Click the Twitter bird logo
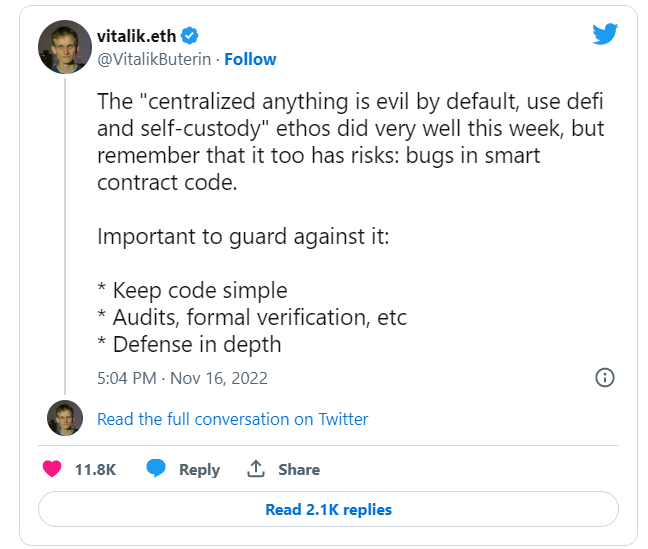This screenshot has height=549, width=648. point(605,34)
